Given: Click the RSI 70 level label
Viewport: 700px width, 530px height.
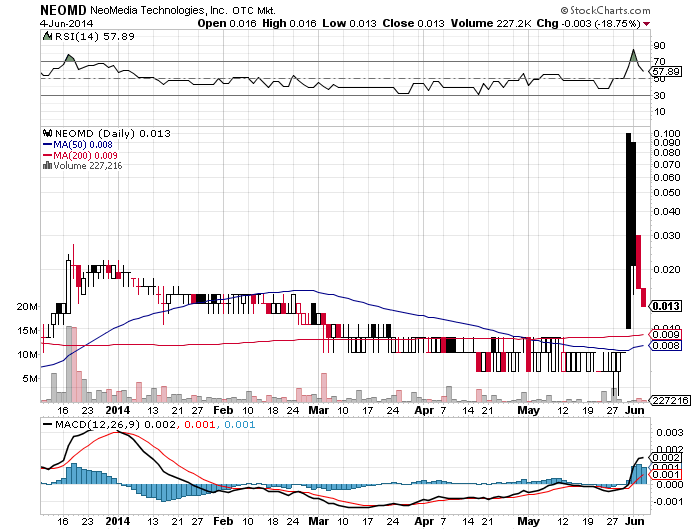Looking at the screenshot, I should pyautogui.click(x=659, y=62).
